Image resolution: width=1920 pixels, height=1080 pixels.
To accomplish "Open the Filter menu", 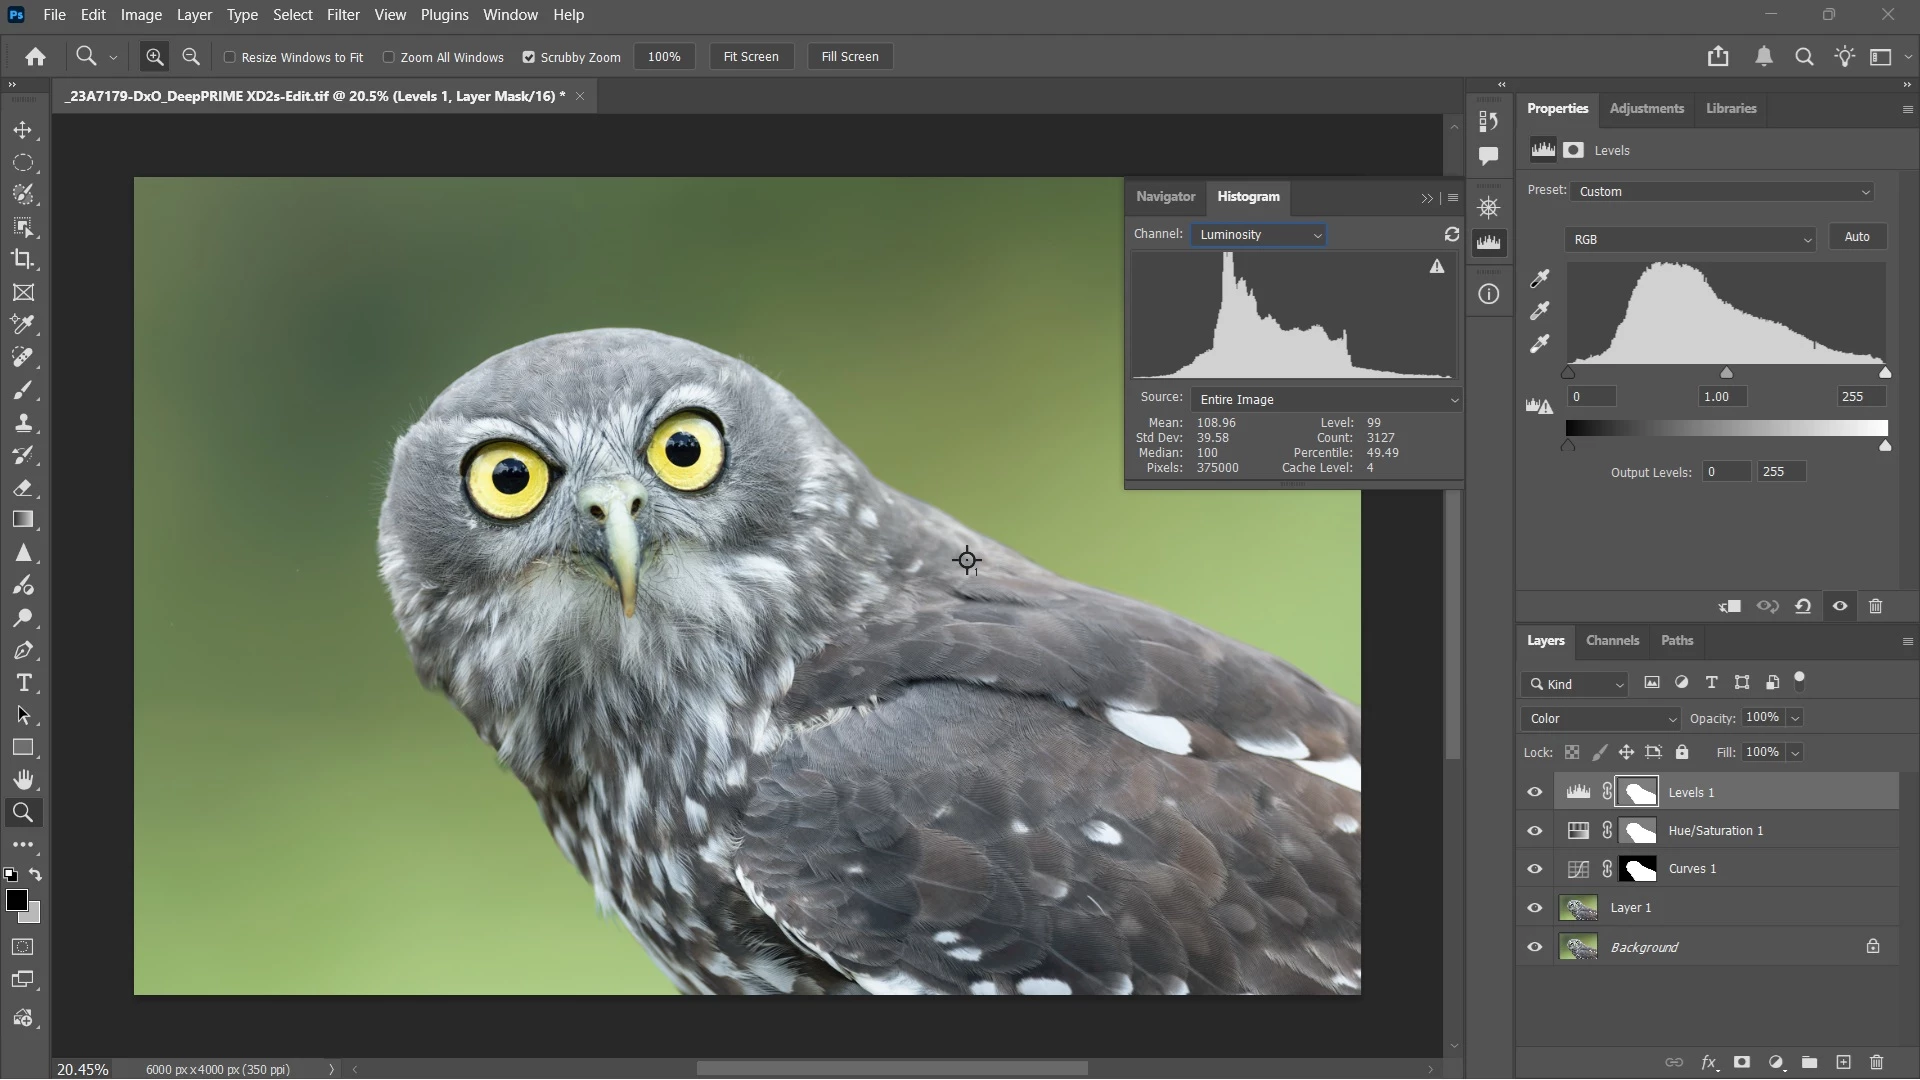I will (343, 15).
